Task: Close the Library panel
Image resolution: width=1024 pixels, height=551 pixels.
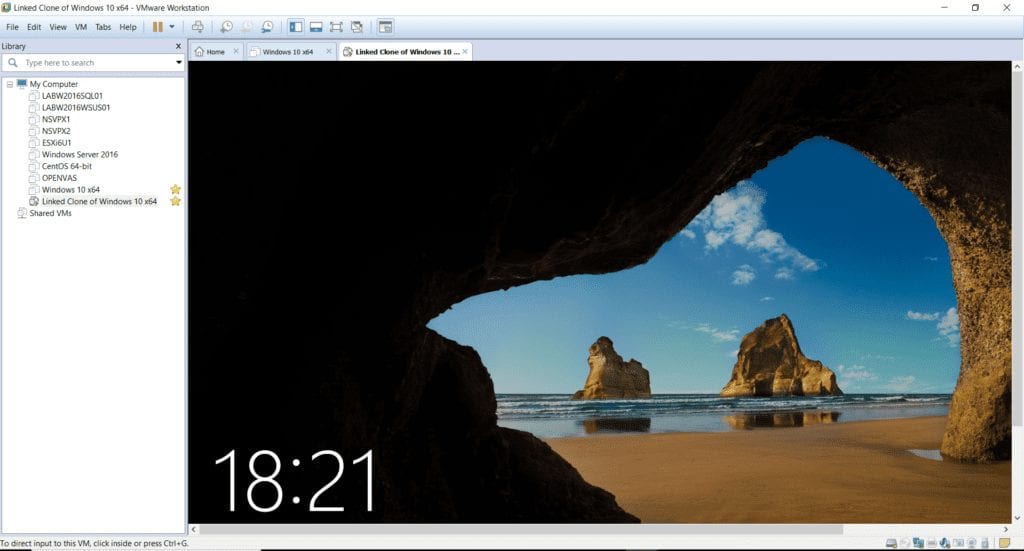Action: 178,46
